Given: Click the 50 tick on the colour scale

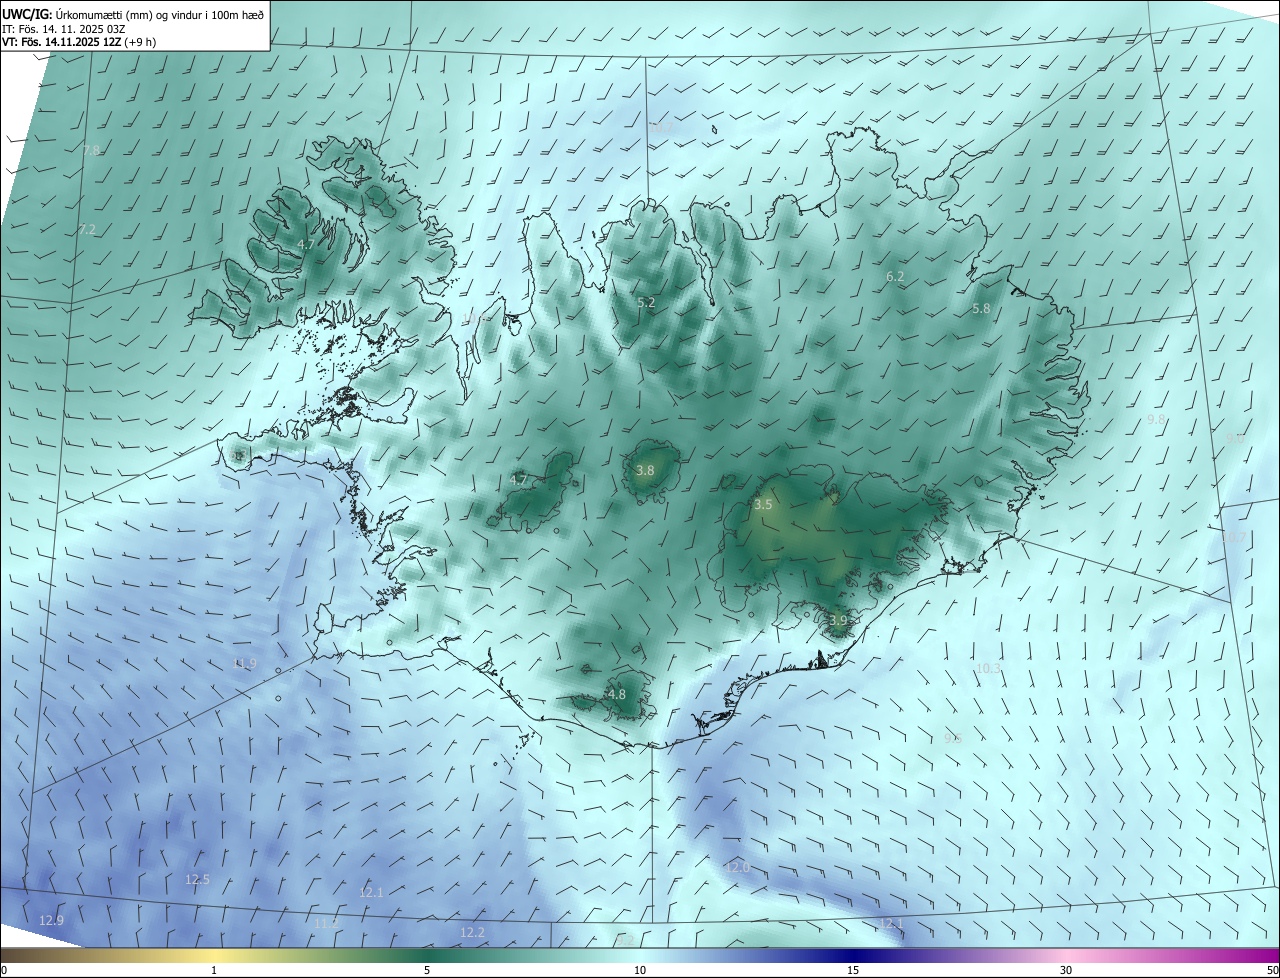Looking at the screenshot, I should click(x=1272, y=970).
